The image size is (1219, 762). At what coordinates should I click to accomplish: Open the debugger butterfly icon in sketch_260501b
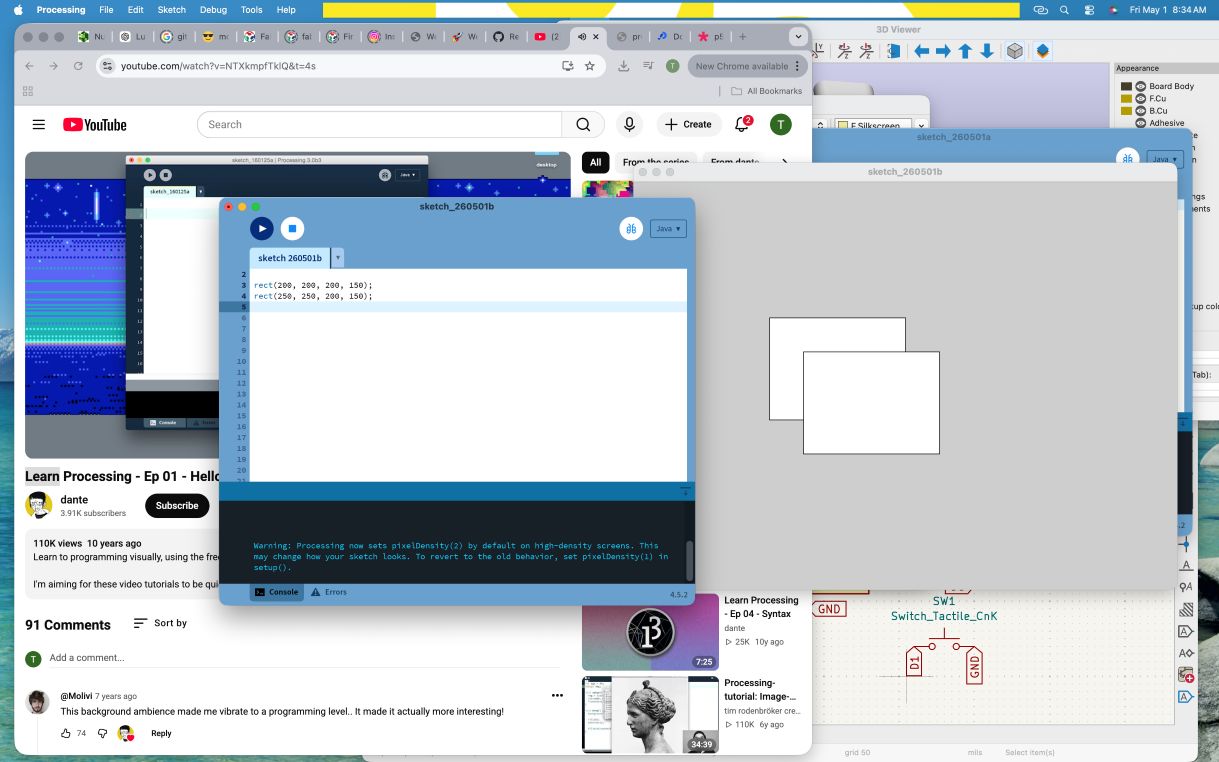click(631, 228)
